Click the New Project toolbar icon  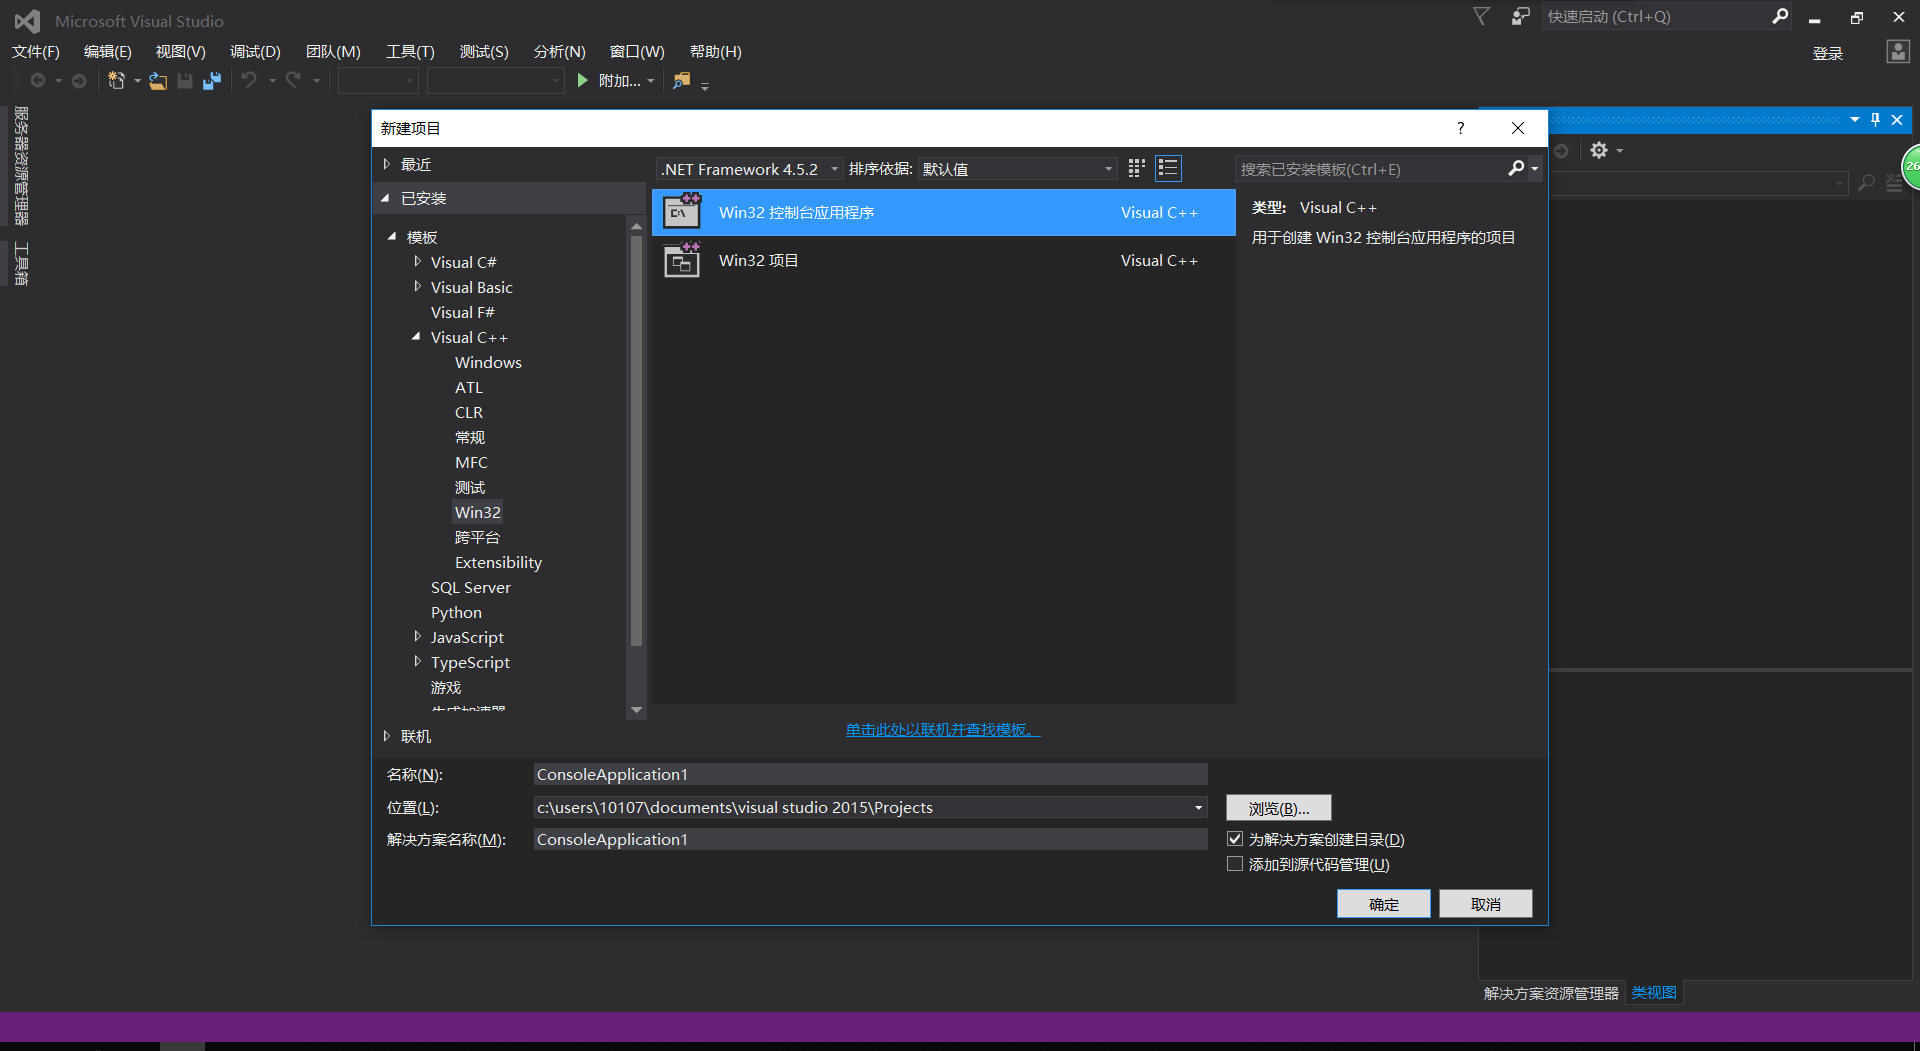(x=116, y=81)
